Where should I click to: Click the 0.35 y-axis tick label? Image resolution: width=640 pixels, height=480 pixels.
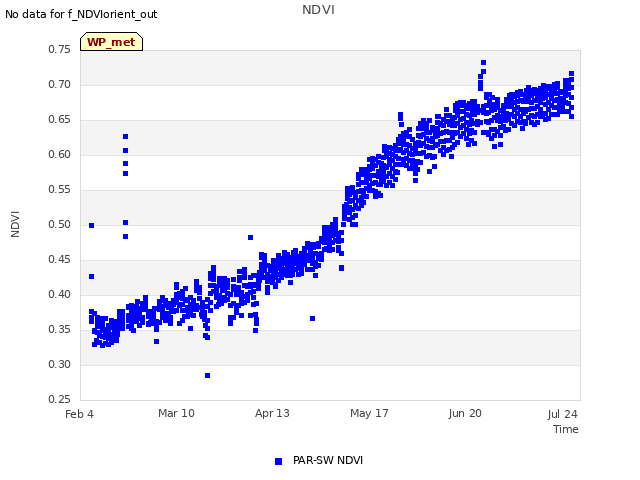pyautogui.click(x=59, y=329)
